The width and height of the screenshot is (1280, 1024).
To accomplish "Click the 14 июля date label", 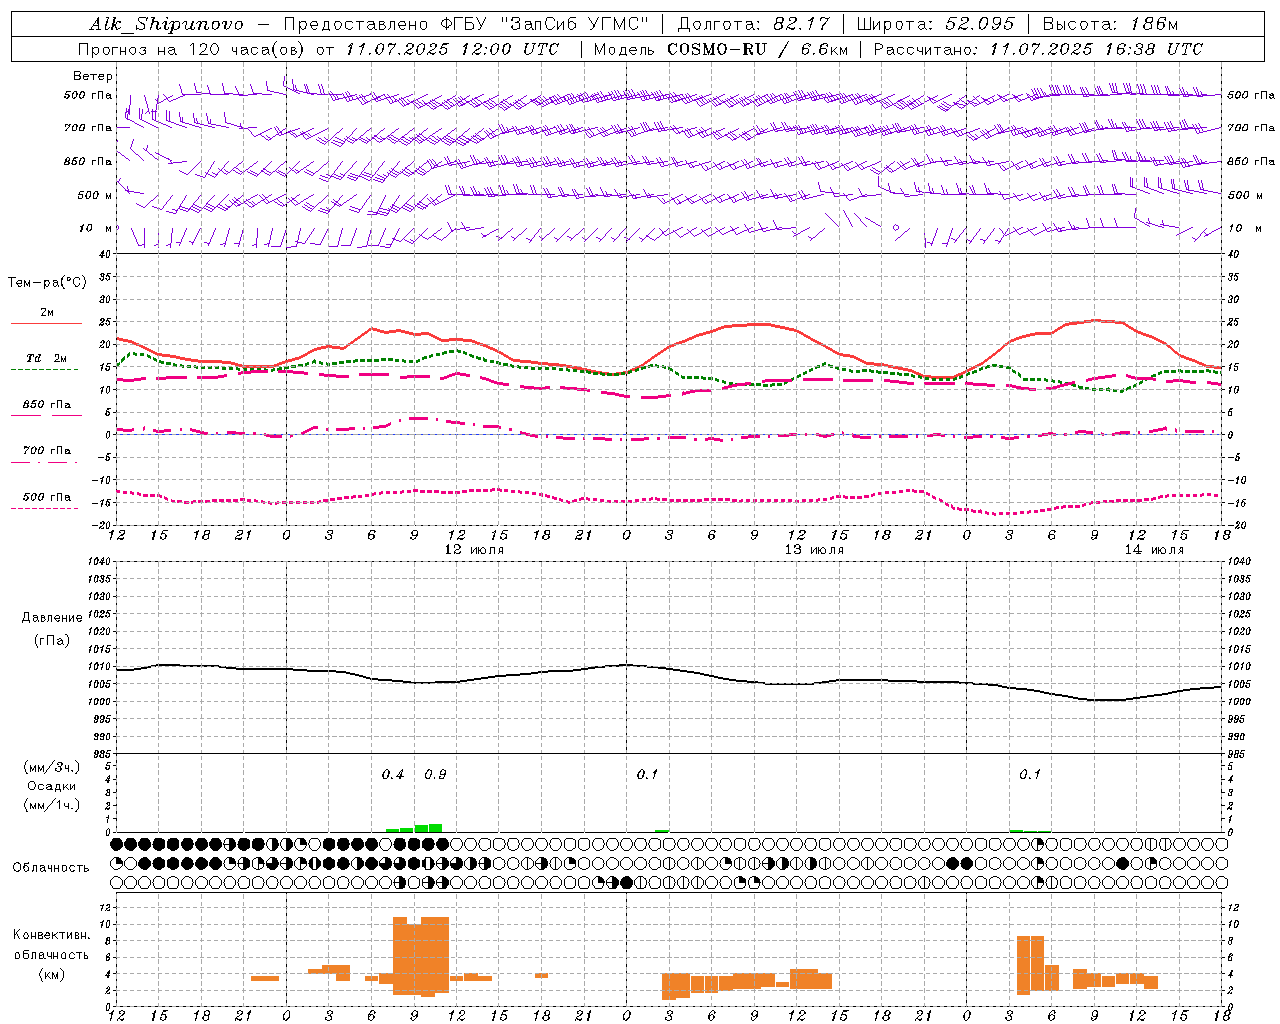I will click(1154, 550).
